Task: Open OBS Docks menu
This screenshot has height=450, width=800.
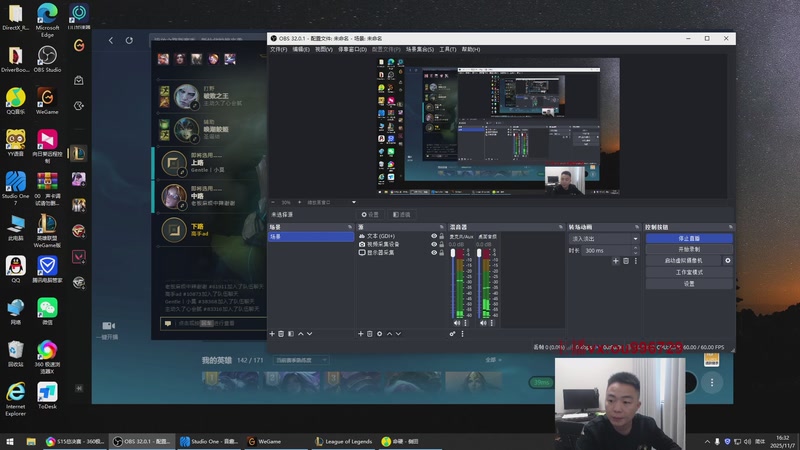Action: (353, 49)
